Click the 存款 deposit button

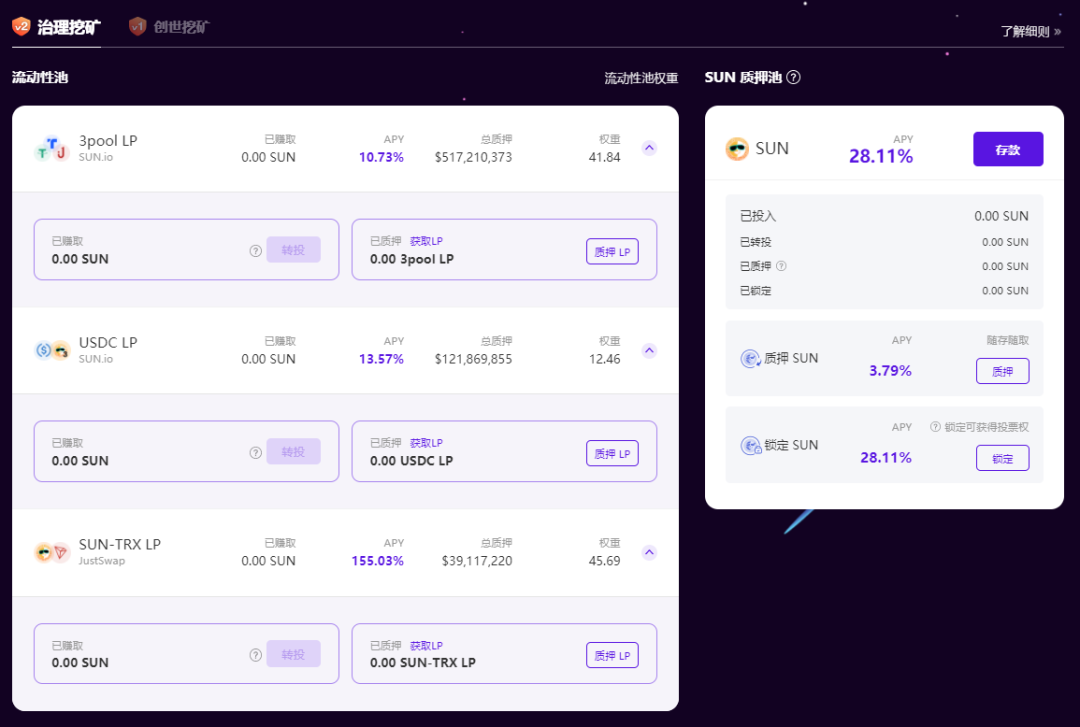coord(1008,149)
